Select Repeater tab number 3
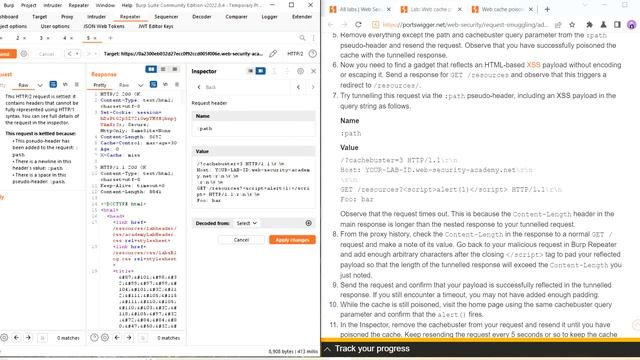Viewport: 640px width, 360px height. pyautogui.click(x=41, y=38)
